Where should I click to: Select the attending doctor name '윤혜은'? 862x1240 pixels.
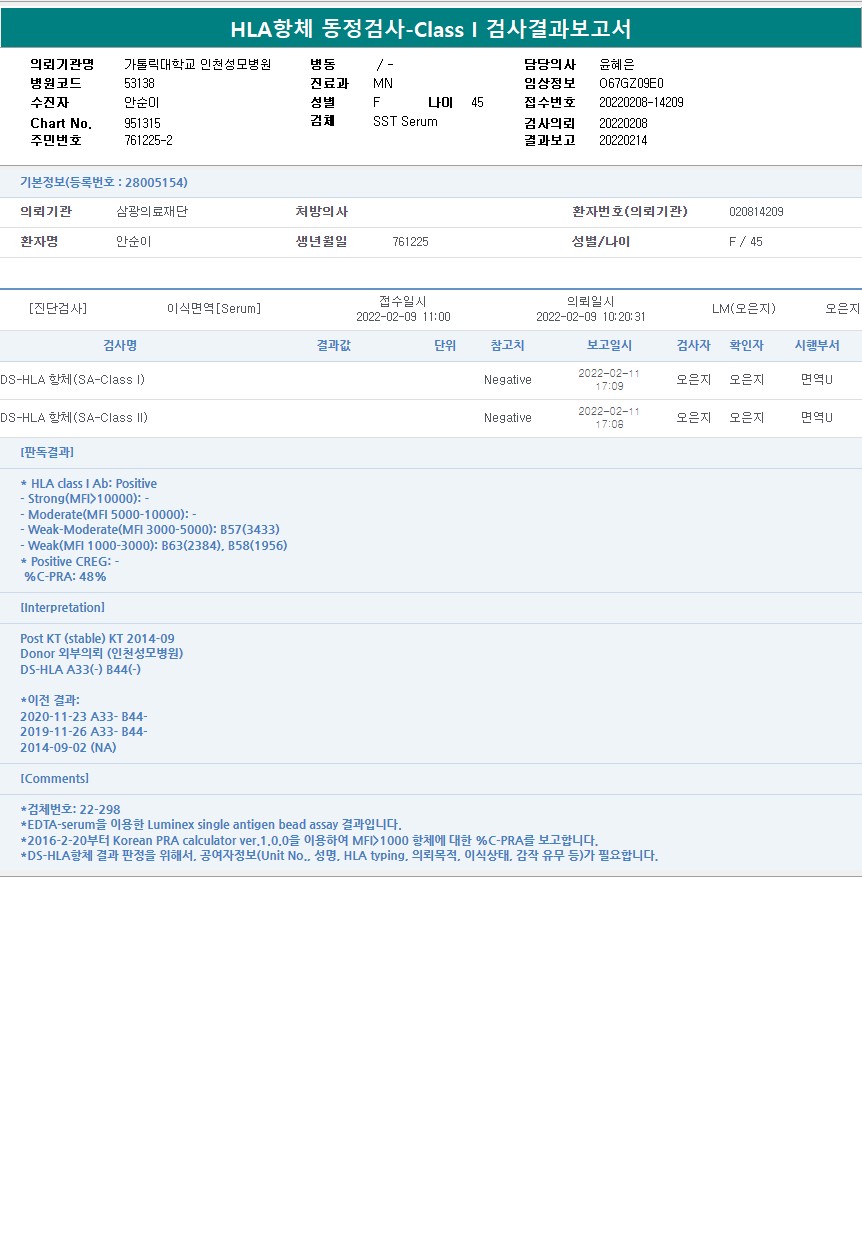[617, 64]
